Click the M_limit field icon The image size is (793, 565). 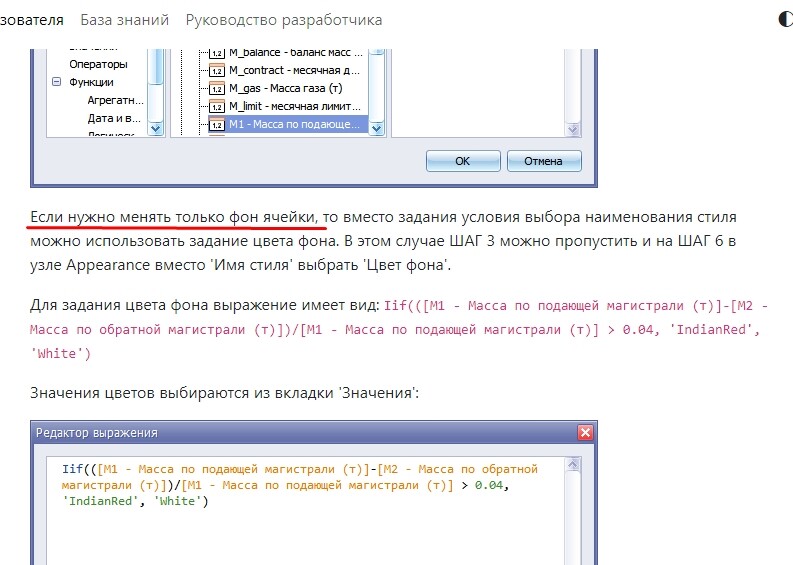pyautogui.click(x=216, y=106)
